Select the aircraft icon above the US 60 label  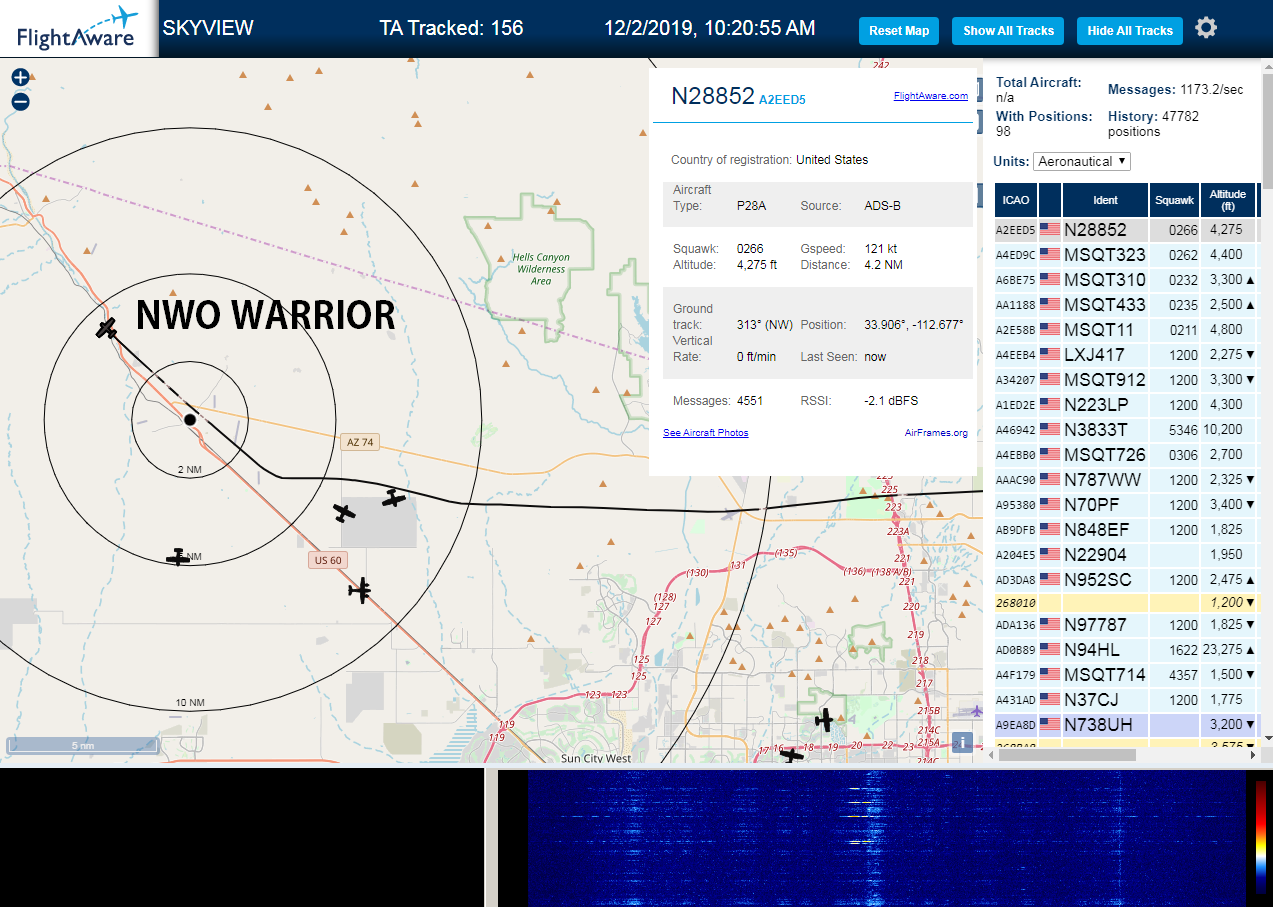pyautogui.click(x=344, y=513)
